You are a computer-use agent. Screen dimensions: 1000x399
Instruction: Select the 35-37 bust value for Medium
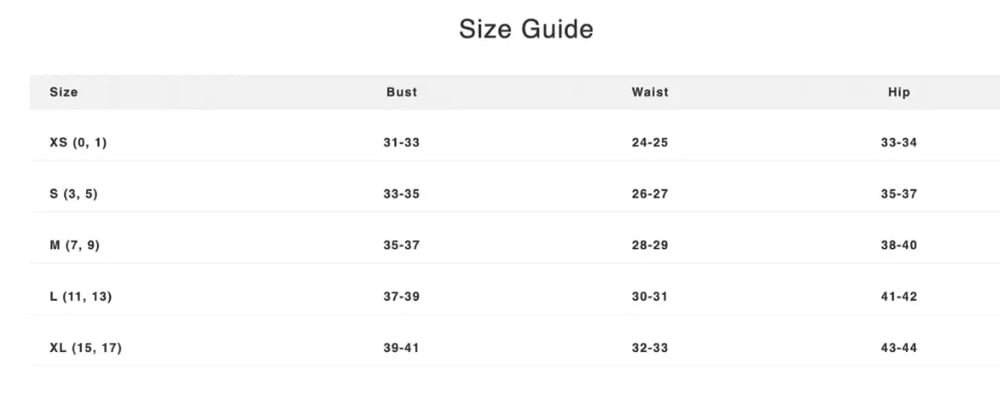[x=402, y=245]
